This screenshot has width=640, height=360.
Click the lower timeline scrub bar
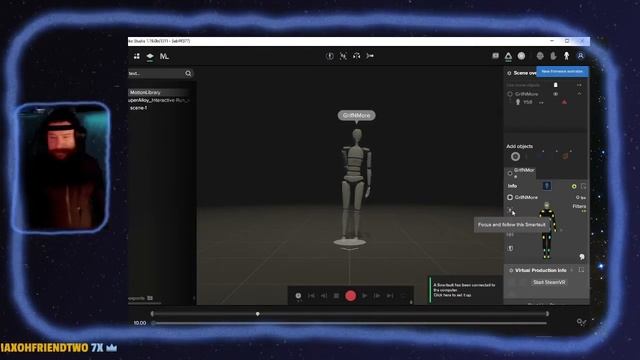350,323
